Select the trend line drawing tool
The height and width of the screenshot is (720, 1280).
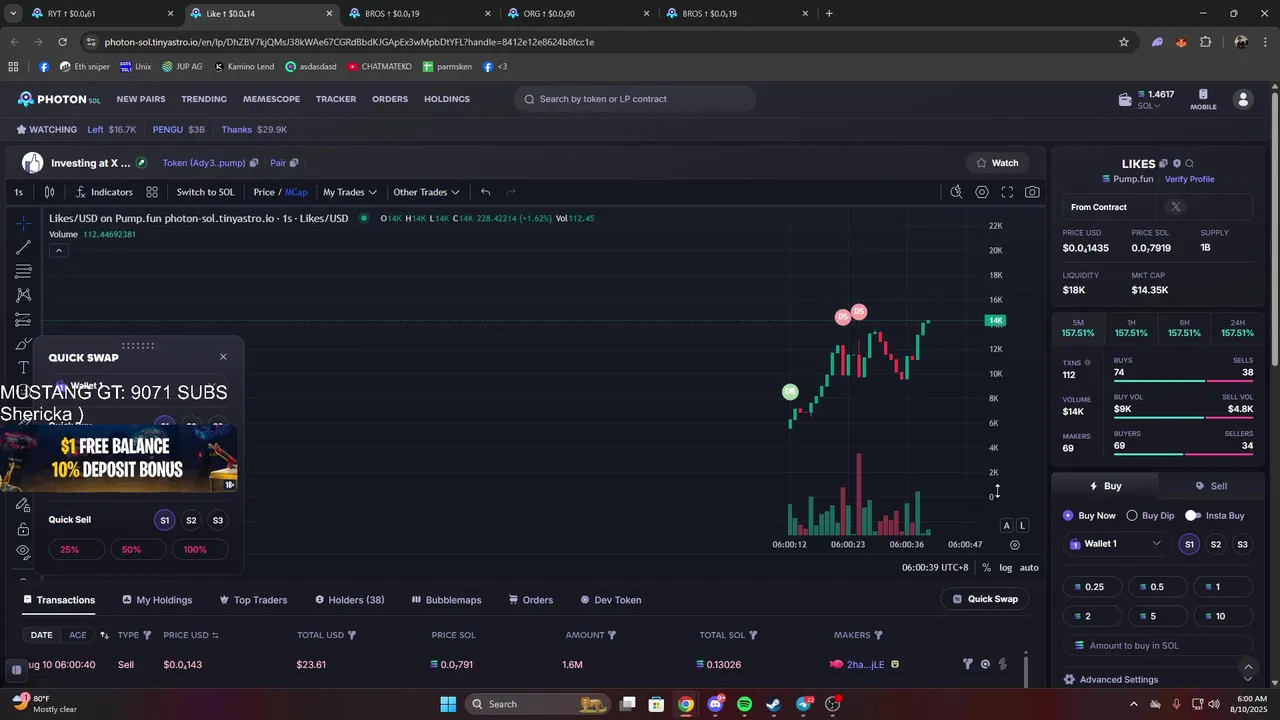23,247
